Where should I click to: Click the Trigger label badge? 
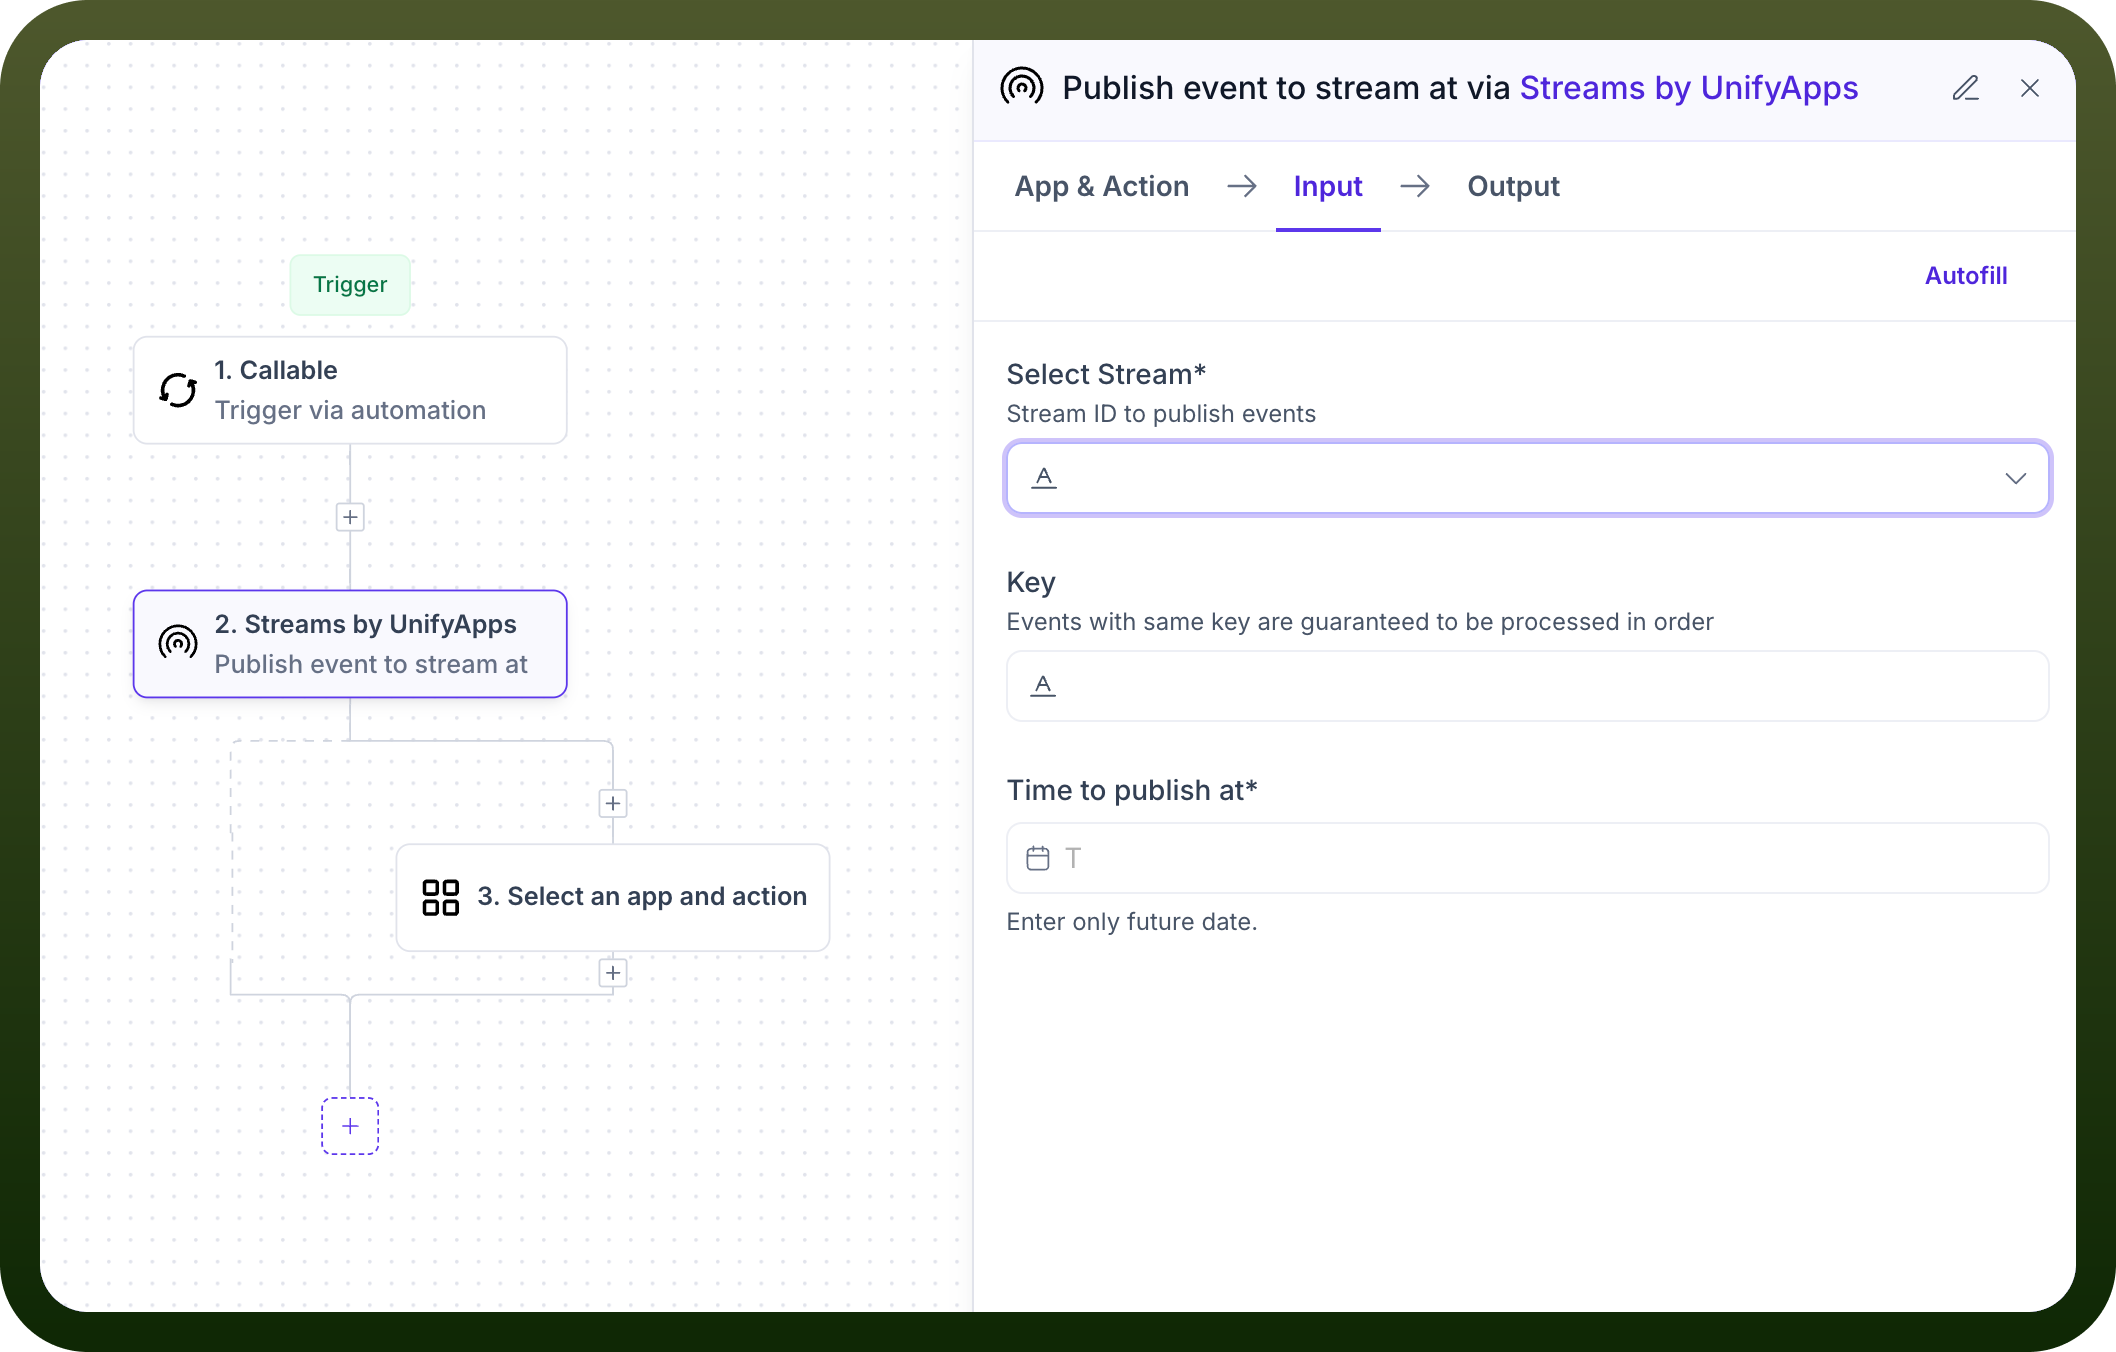[x=350, y=285]
